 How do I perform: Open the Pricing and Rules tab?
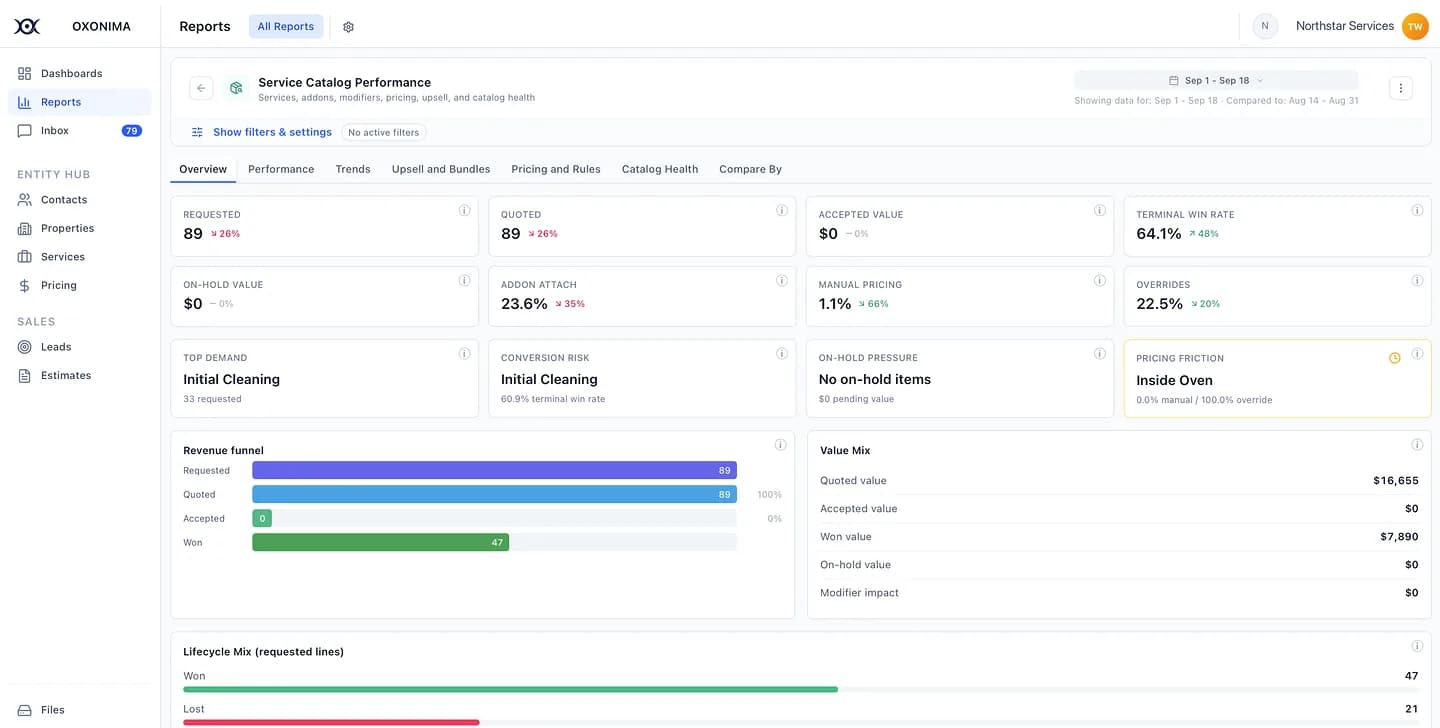tap(556, 169)
